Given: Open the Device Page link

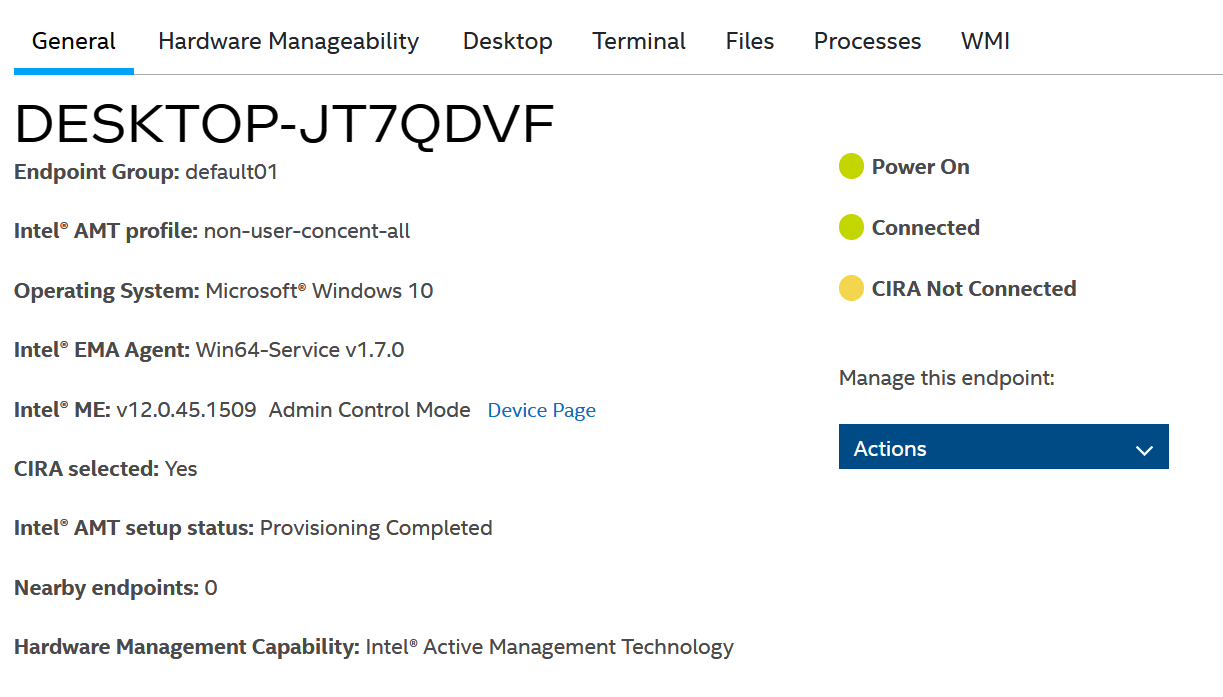Looking at the screenshot, I should 541,410.
